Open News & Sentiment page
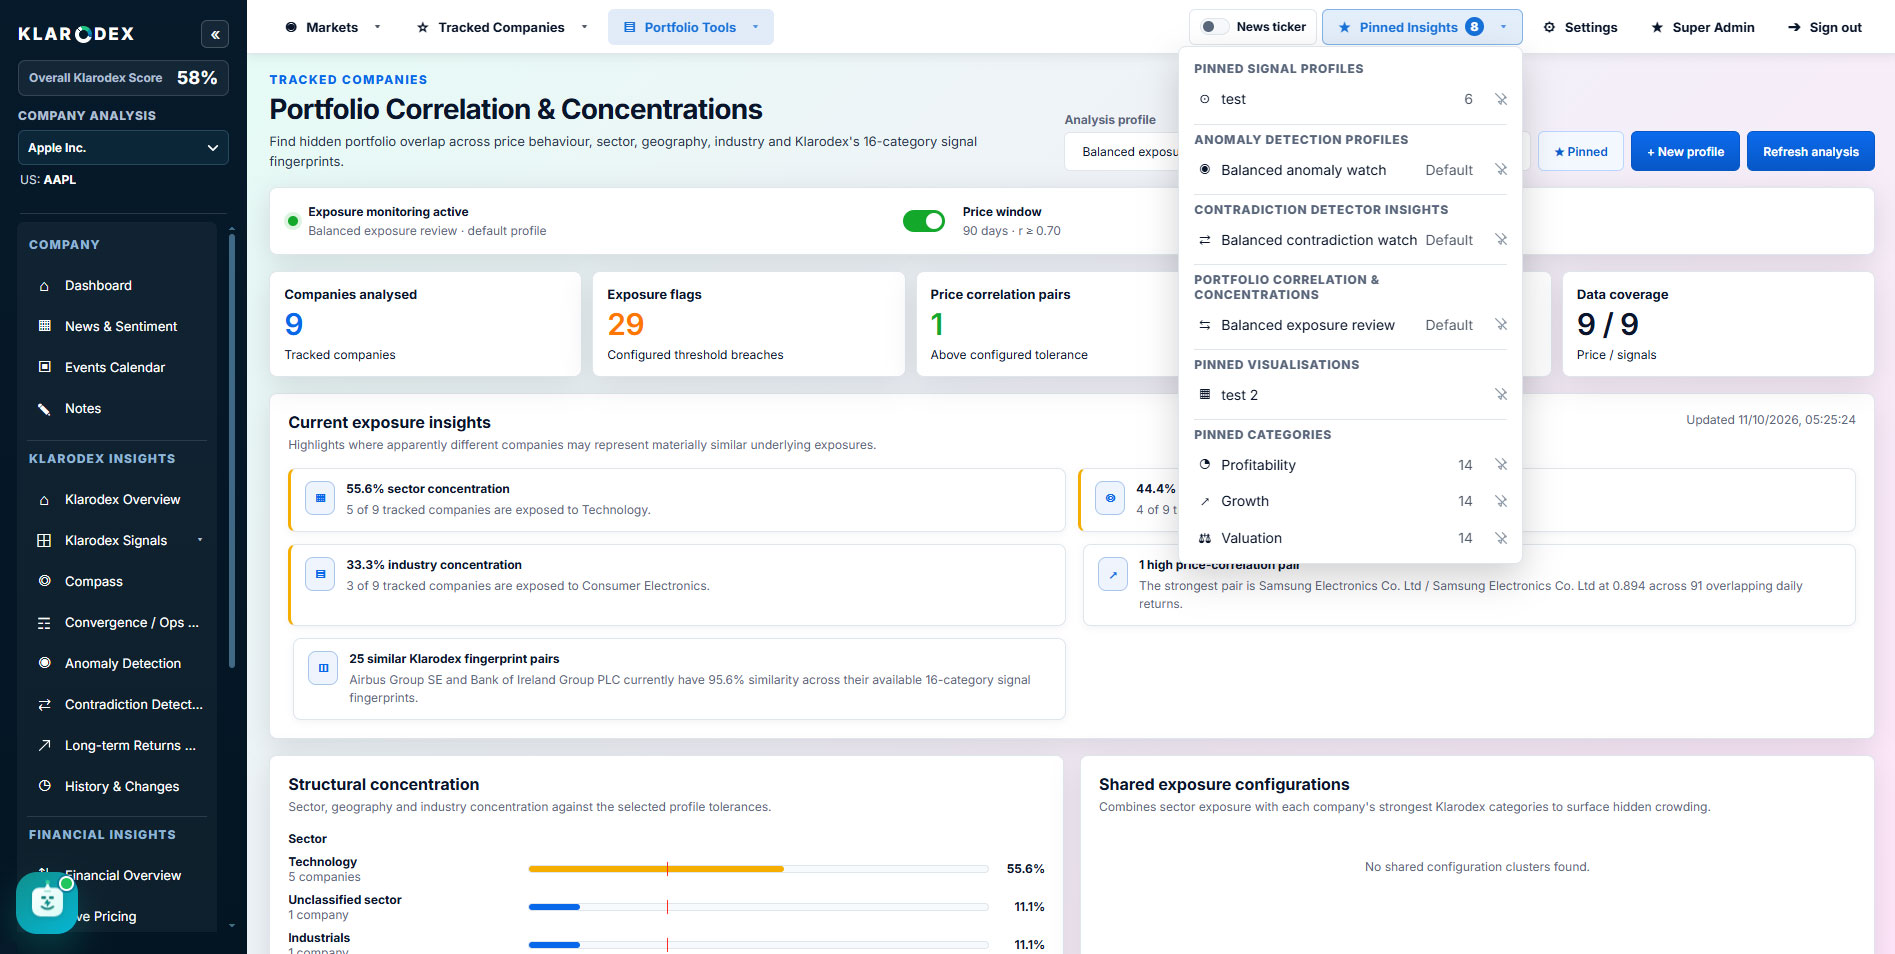This screenshot has height=954, width=1895. (120, 326)
